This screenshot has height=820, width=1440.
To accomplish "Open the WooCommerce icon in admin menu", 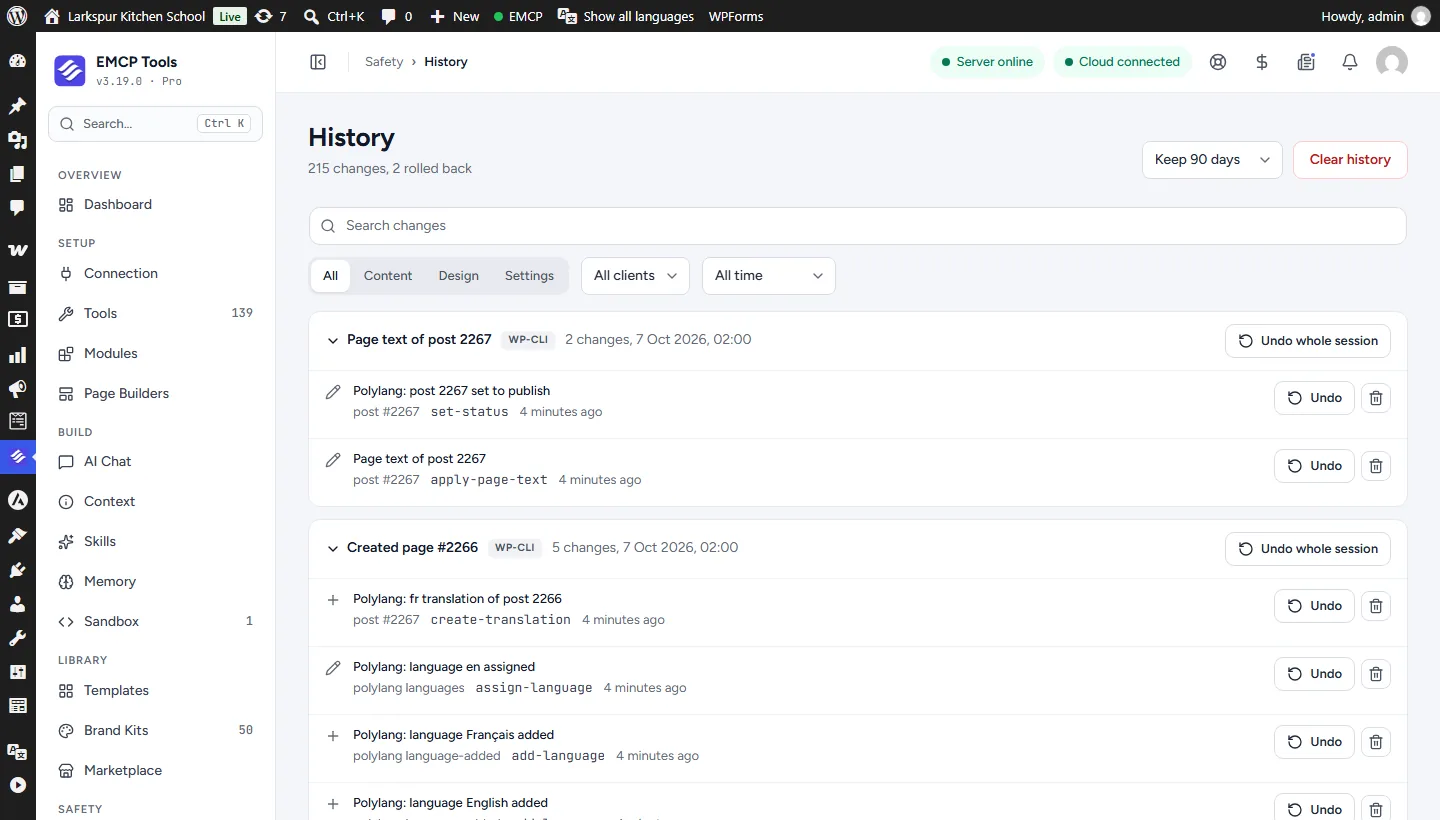I will [17, 250].
